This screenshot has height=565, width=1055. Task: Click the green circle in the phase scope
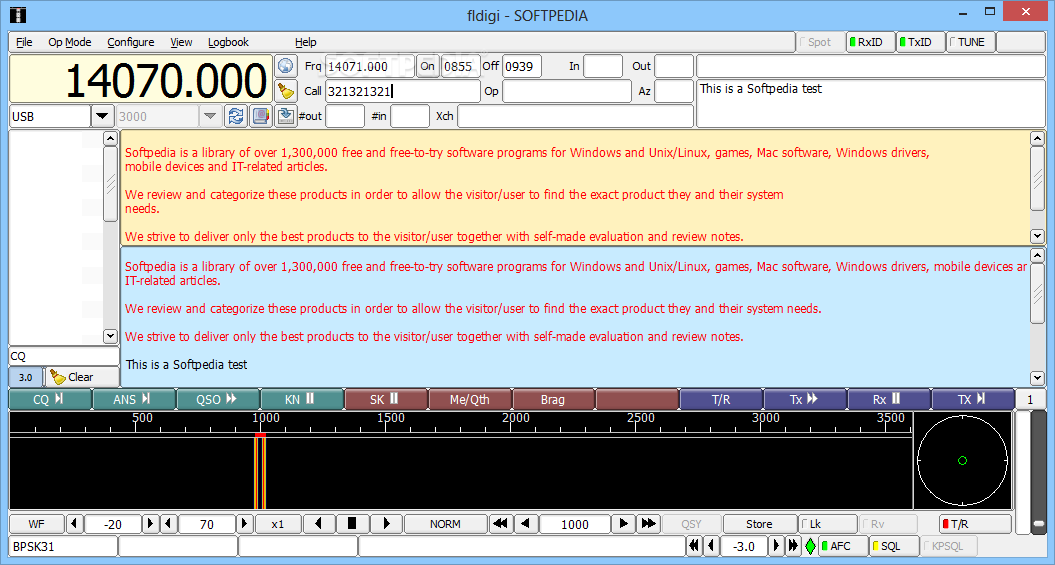pyautogui.click(x=962, y=461)
